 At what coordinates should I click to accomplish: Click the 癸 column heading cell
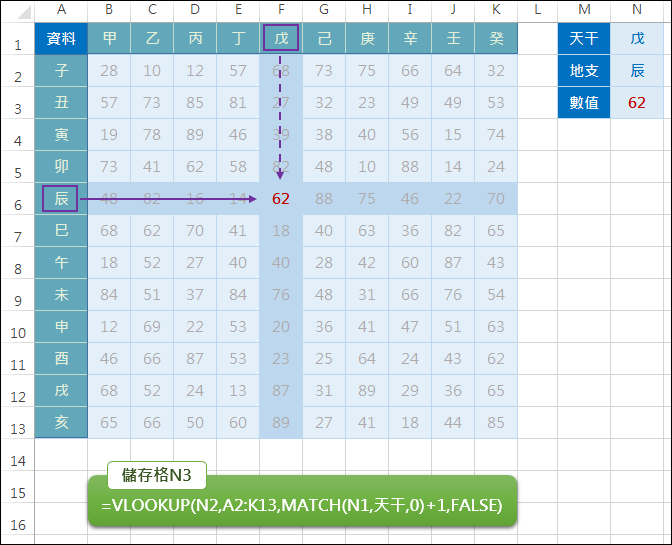click(496, 39)
